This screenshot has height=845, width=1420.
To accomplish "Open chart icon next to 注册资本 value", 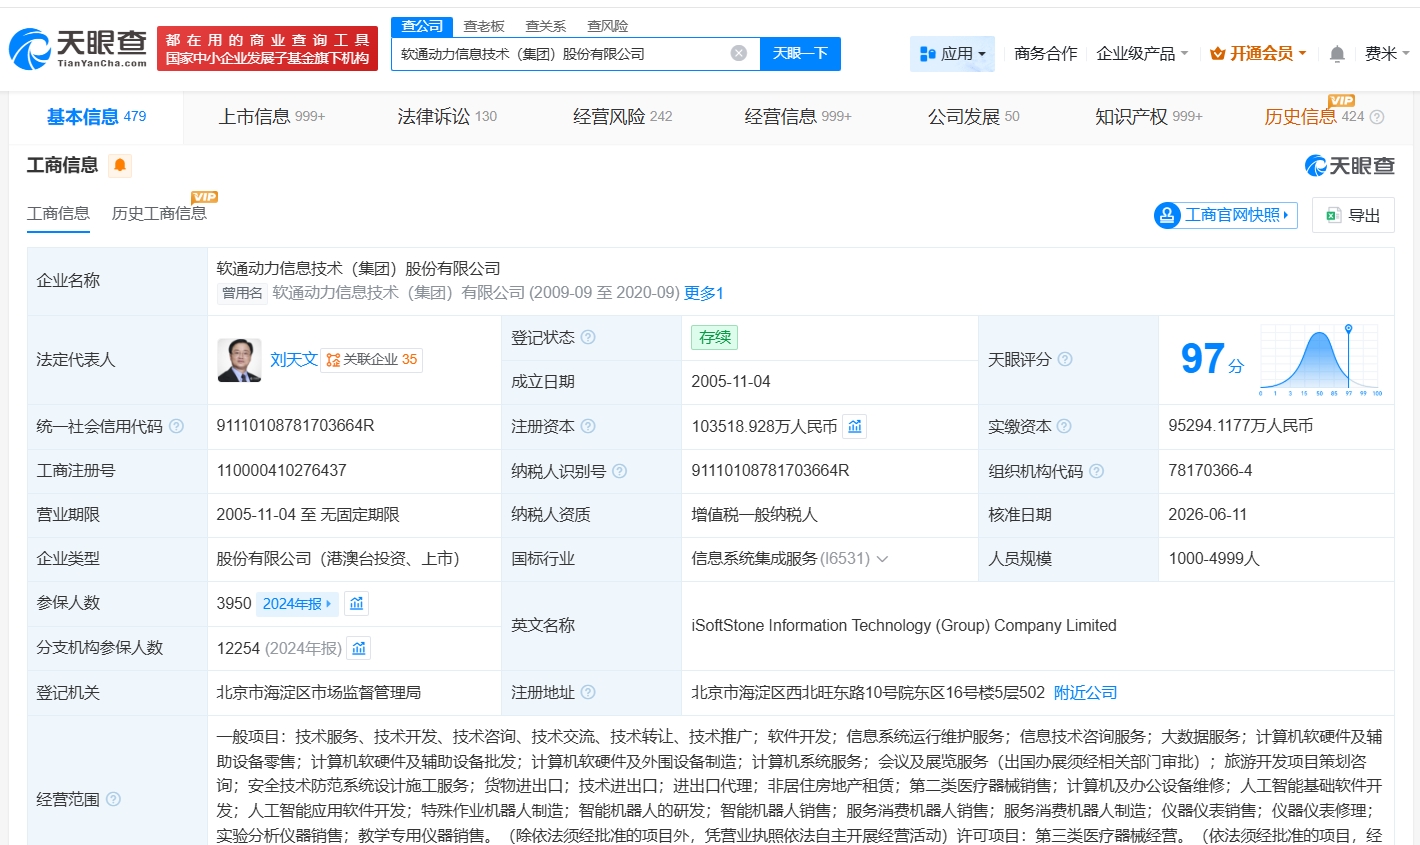I will point(855,426).
